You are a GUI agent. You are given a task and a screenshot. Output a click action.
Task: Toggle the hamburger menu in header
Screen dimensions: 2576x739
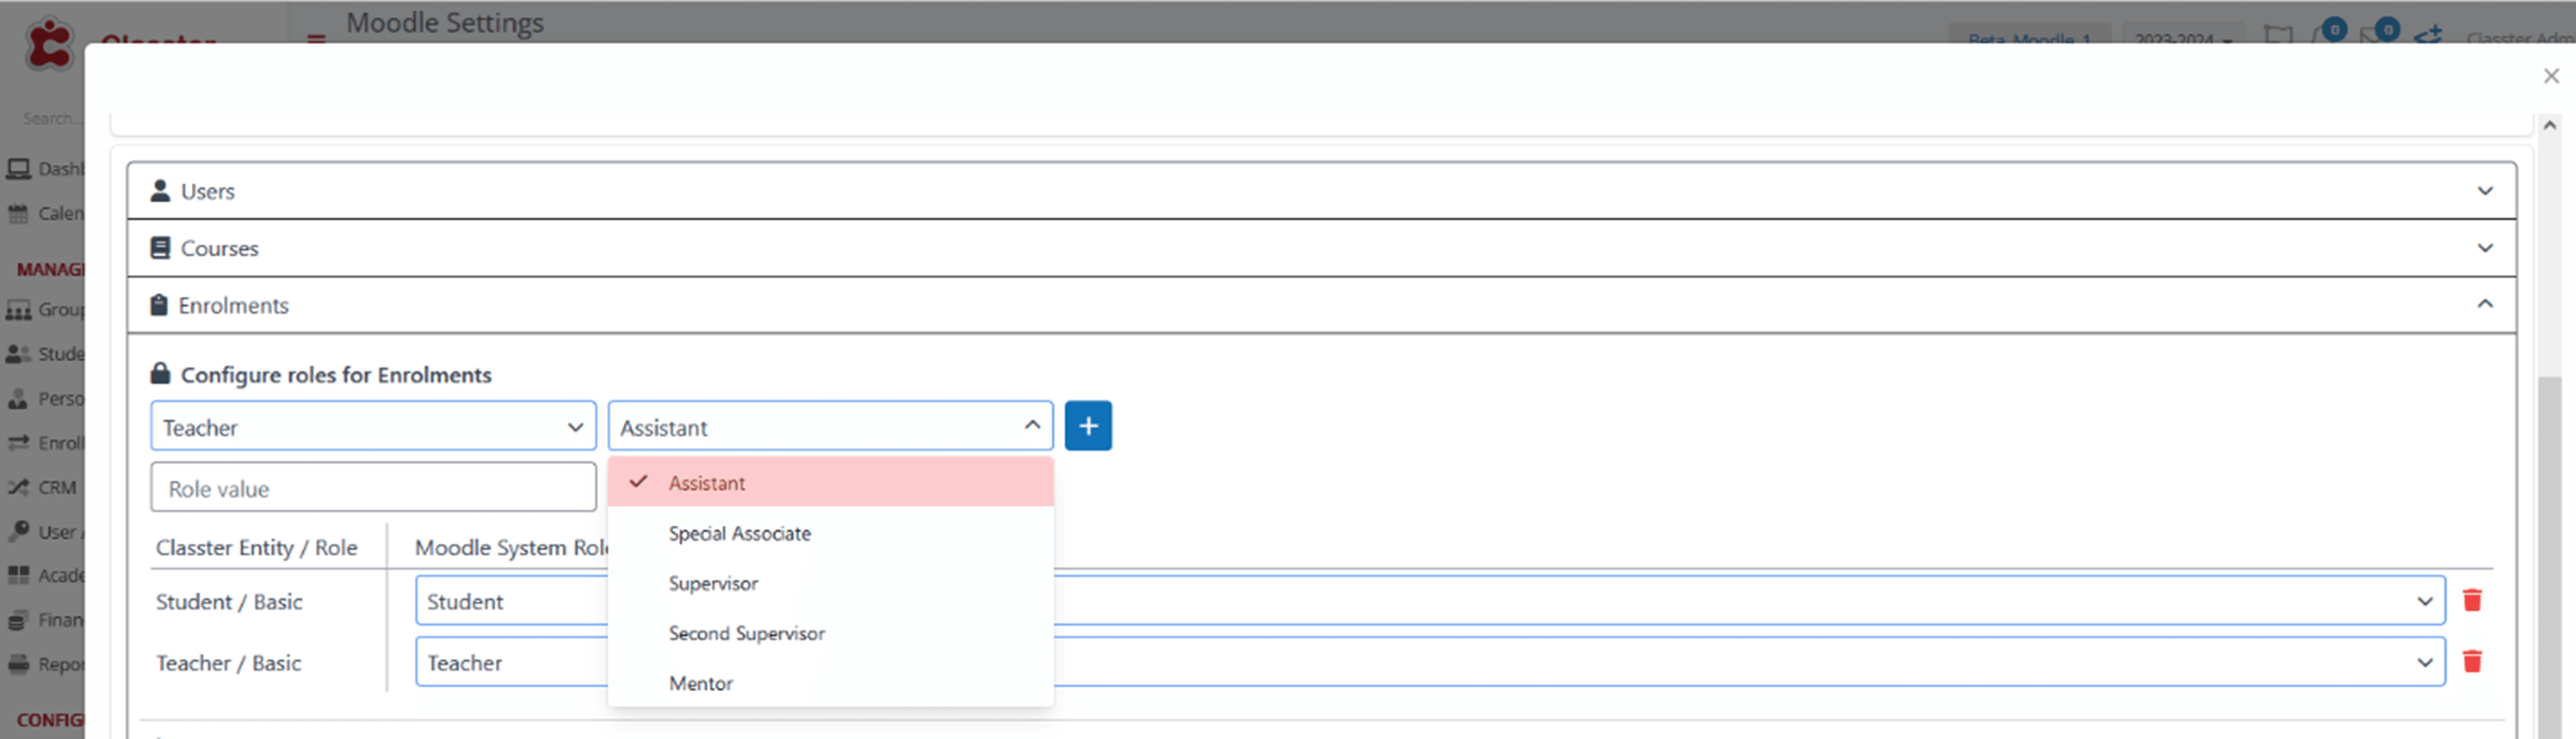click(x=316, y=40)
